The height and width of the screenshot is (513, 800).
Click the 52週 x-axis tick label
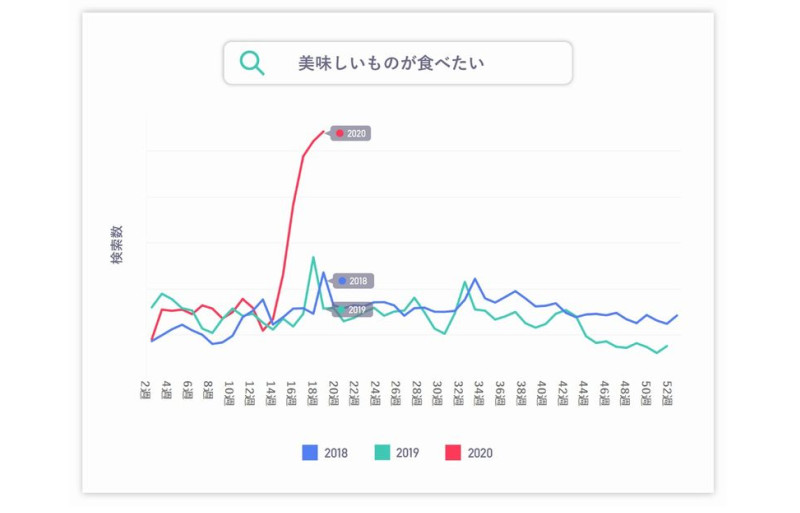[666, 390]
